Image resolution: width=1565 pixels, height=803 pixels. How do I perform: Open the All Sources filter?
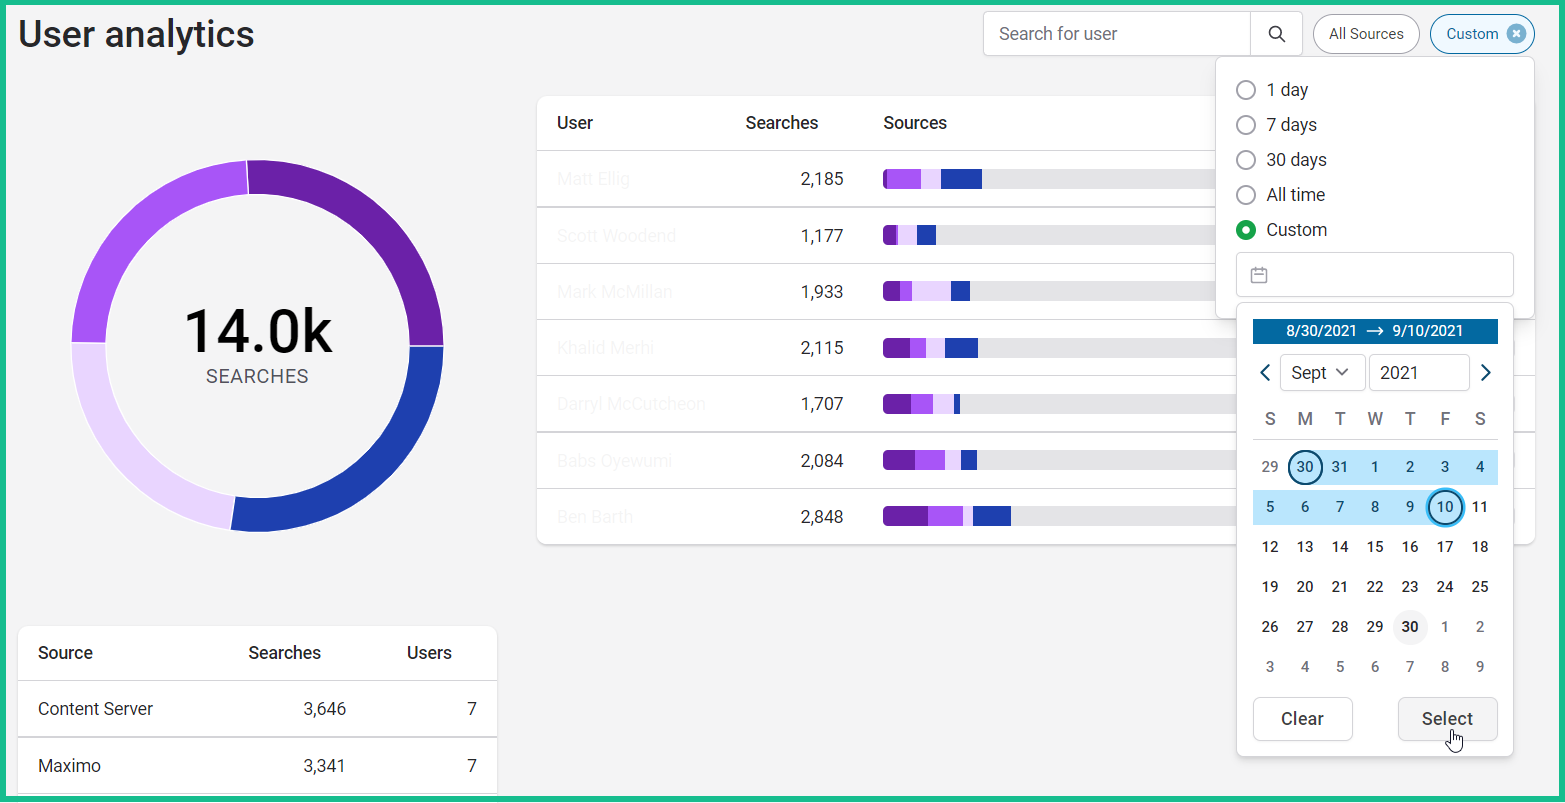(x=1365, y=33)
